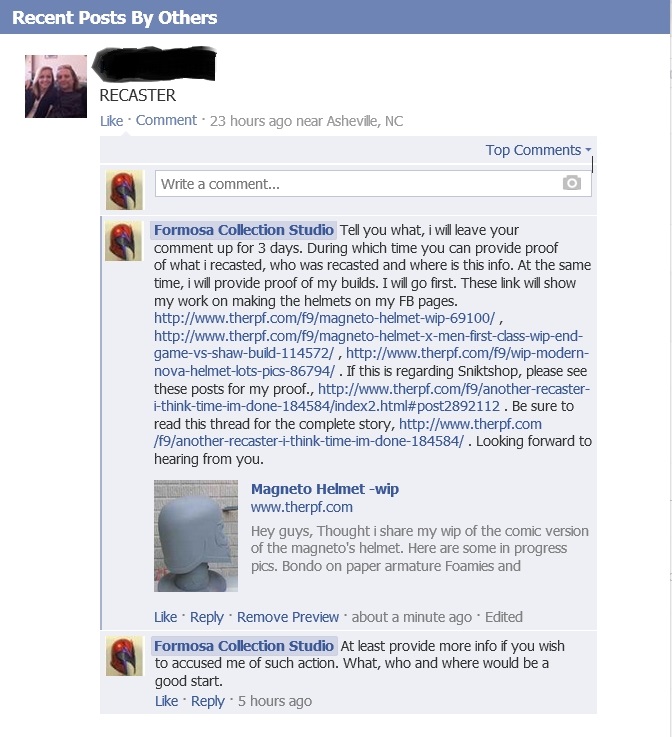Click the Write a comment field

point(373,183)
